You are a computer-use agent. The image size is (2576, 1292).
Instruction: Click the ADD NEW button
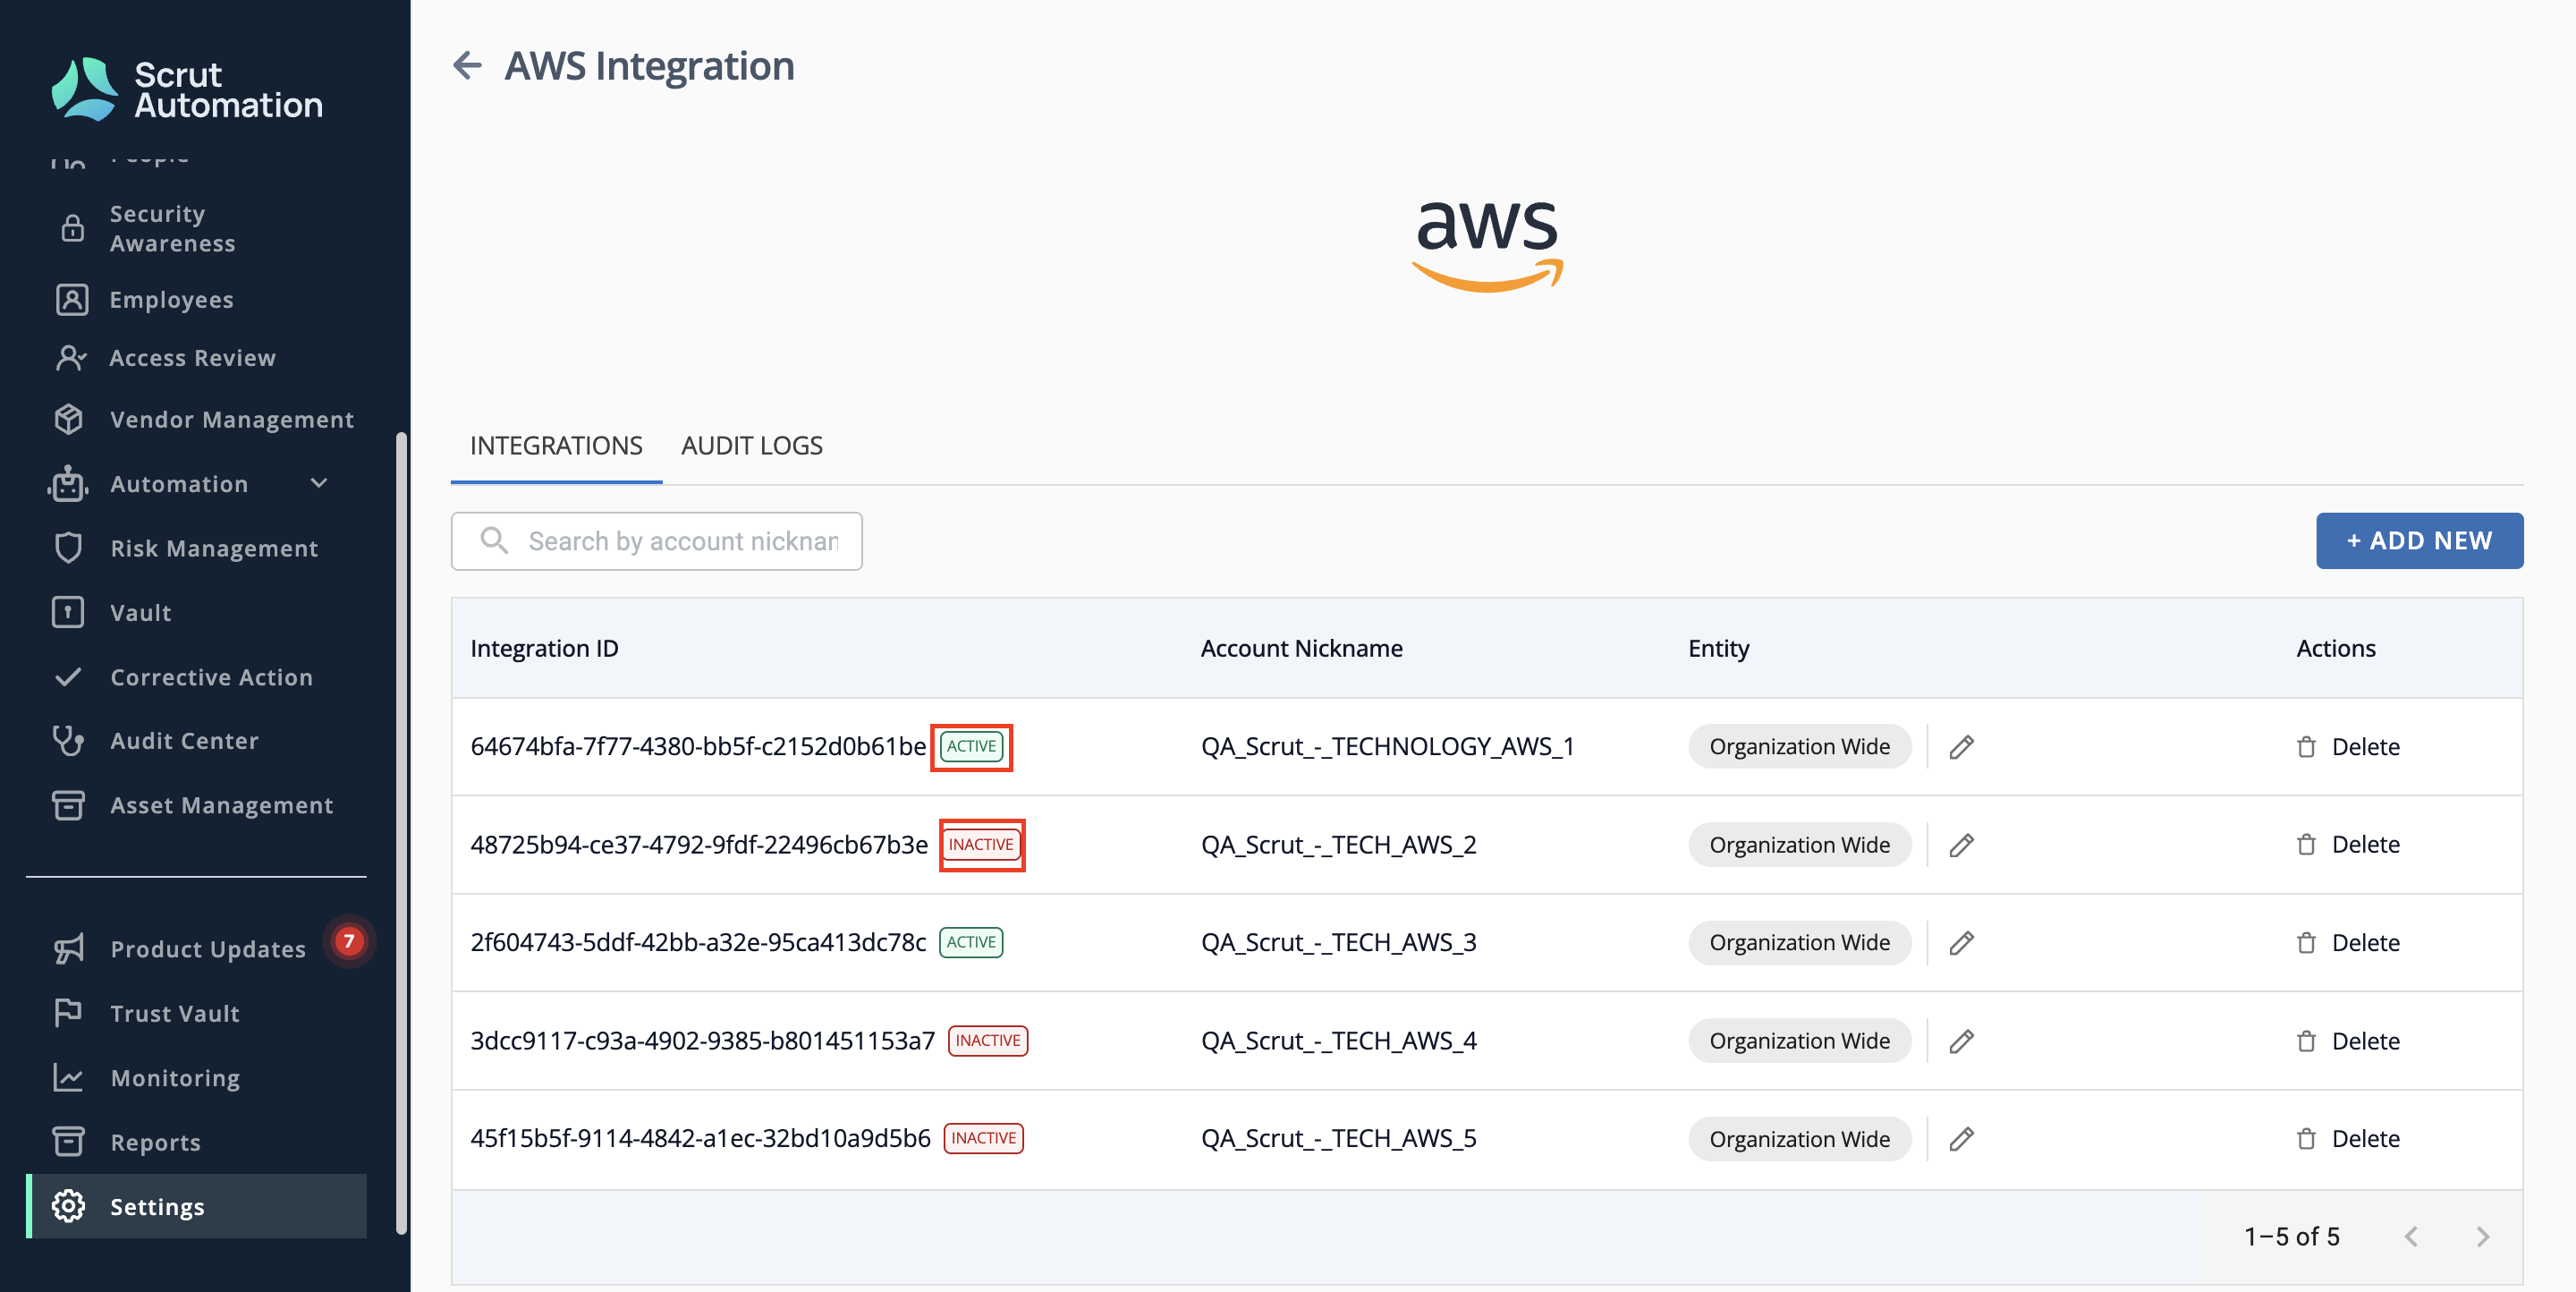click(2419, 541)
